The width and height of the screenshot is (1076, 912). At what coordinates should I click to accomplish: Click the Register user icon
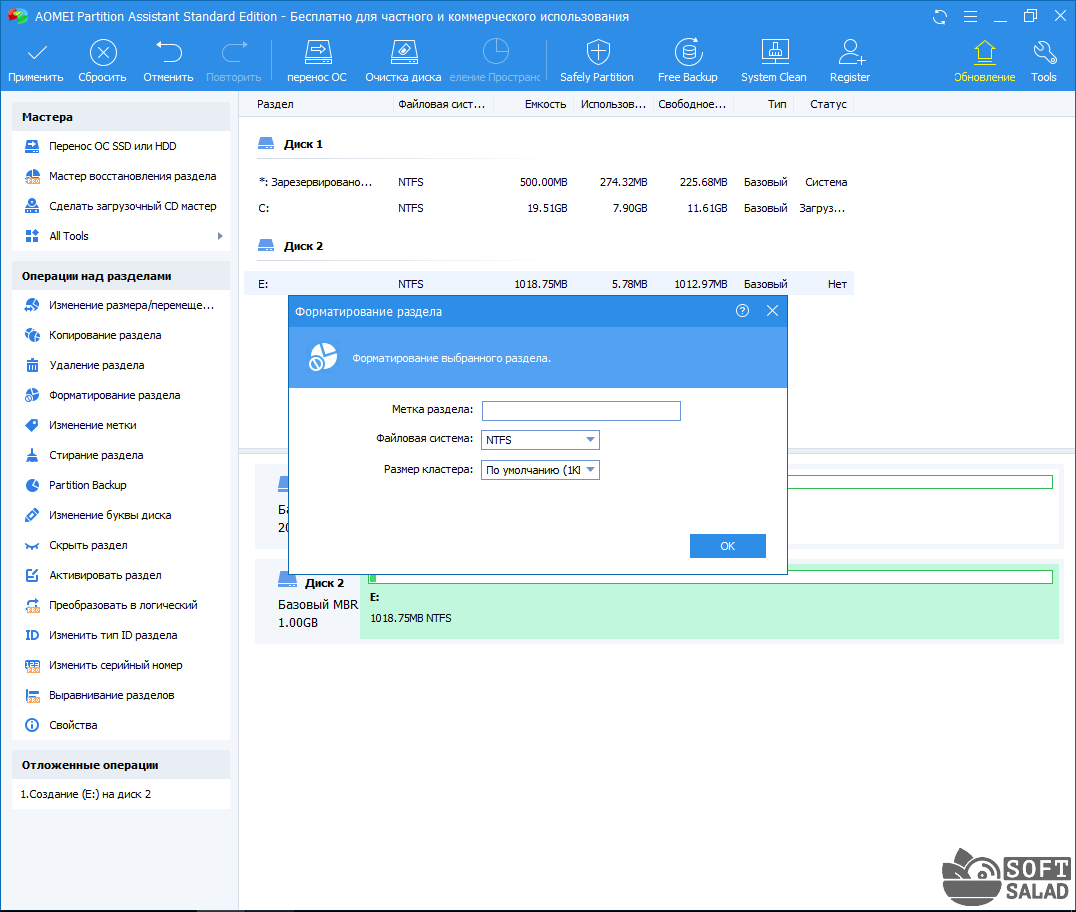pyautogui.click(x=850, y=54)
